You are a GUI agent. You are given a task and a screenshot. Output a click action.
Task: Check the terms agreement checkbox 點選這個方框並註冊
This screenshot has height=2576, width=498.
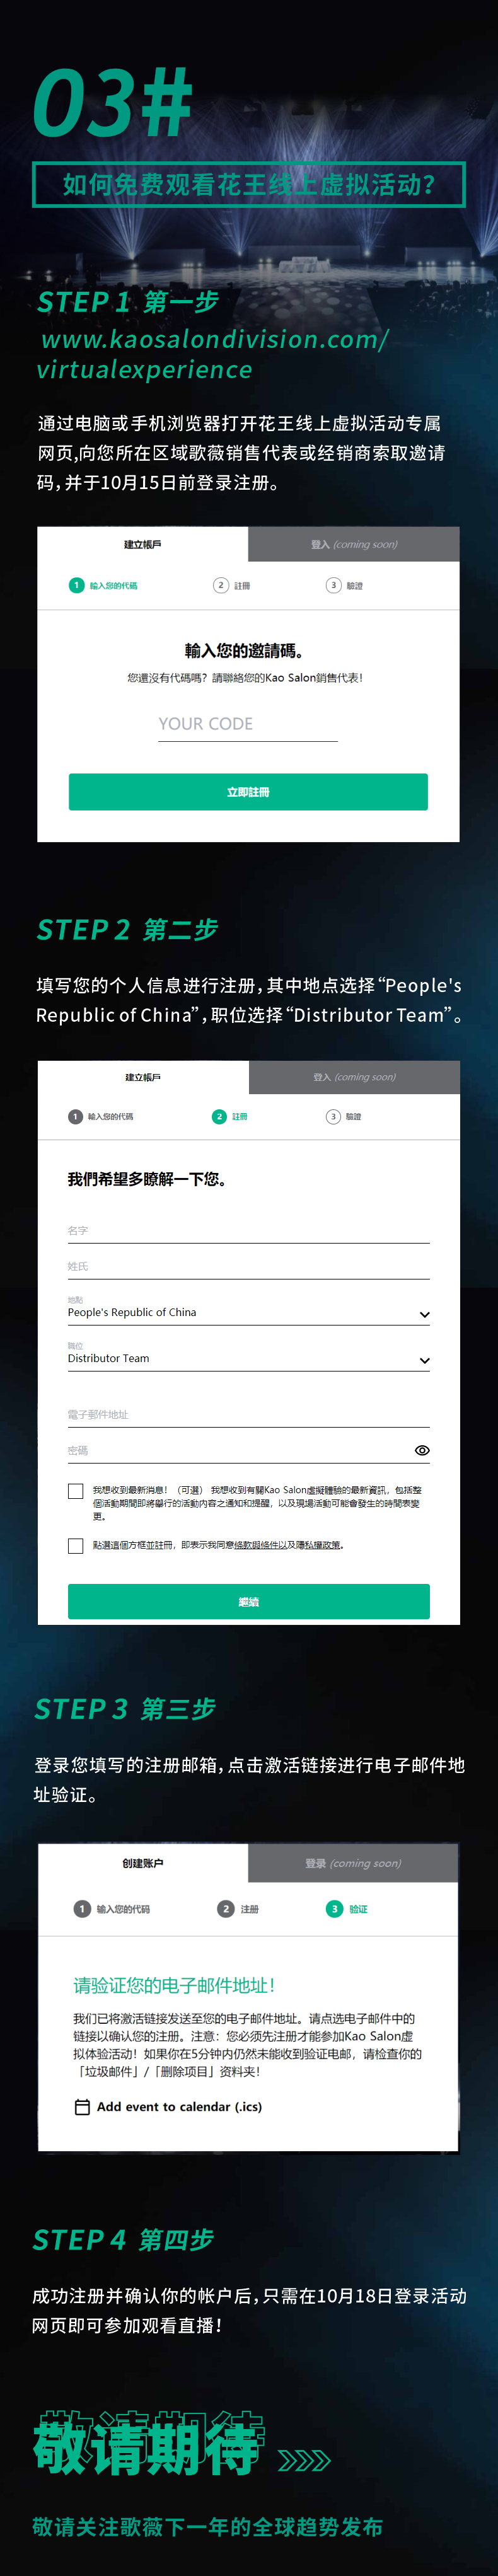(x=75, y=1546)
